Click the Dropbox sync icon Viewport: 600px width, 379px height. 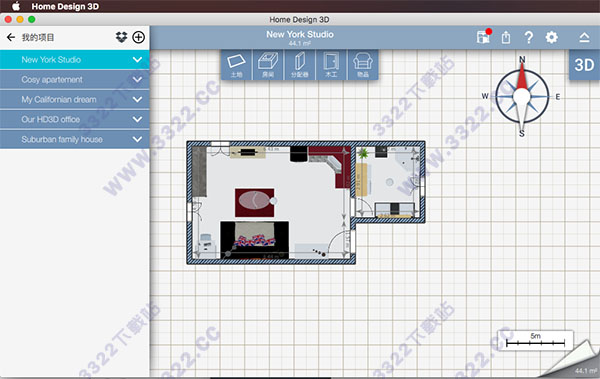(x=121, y=37)
